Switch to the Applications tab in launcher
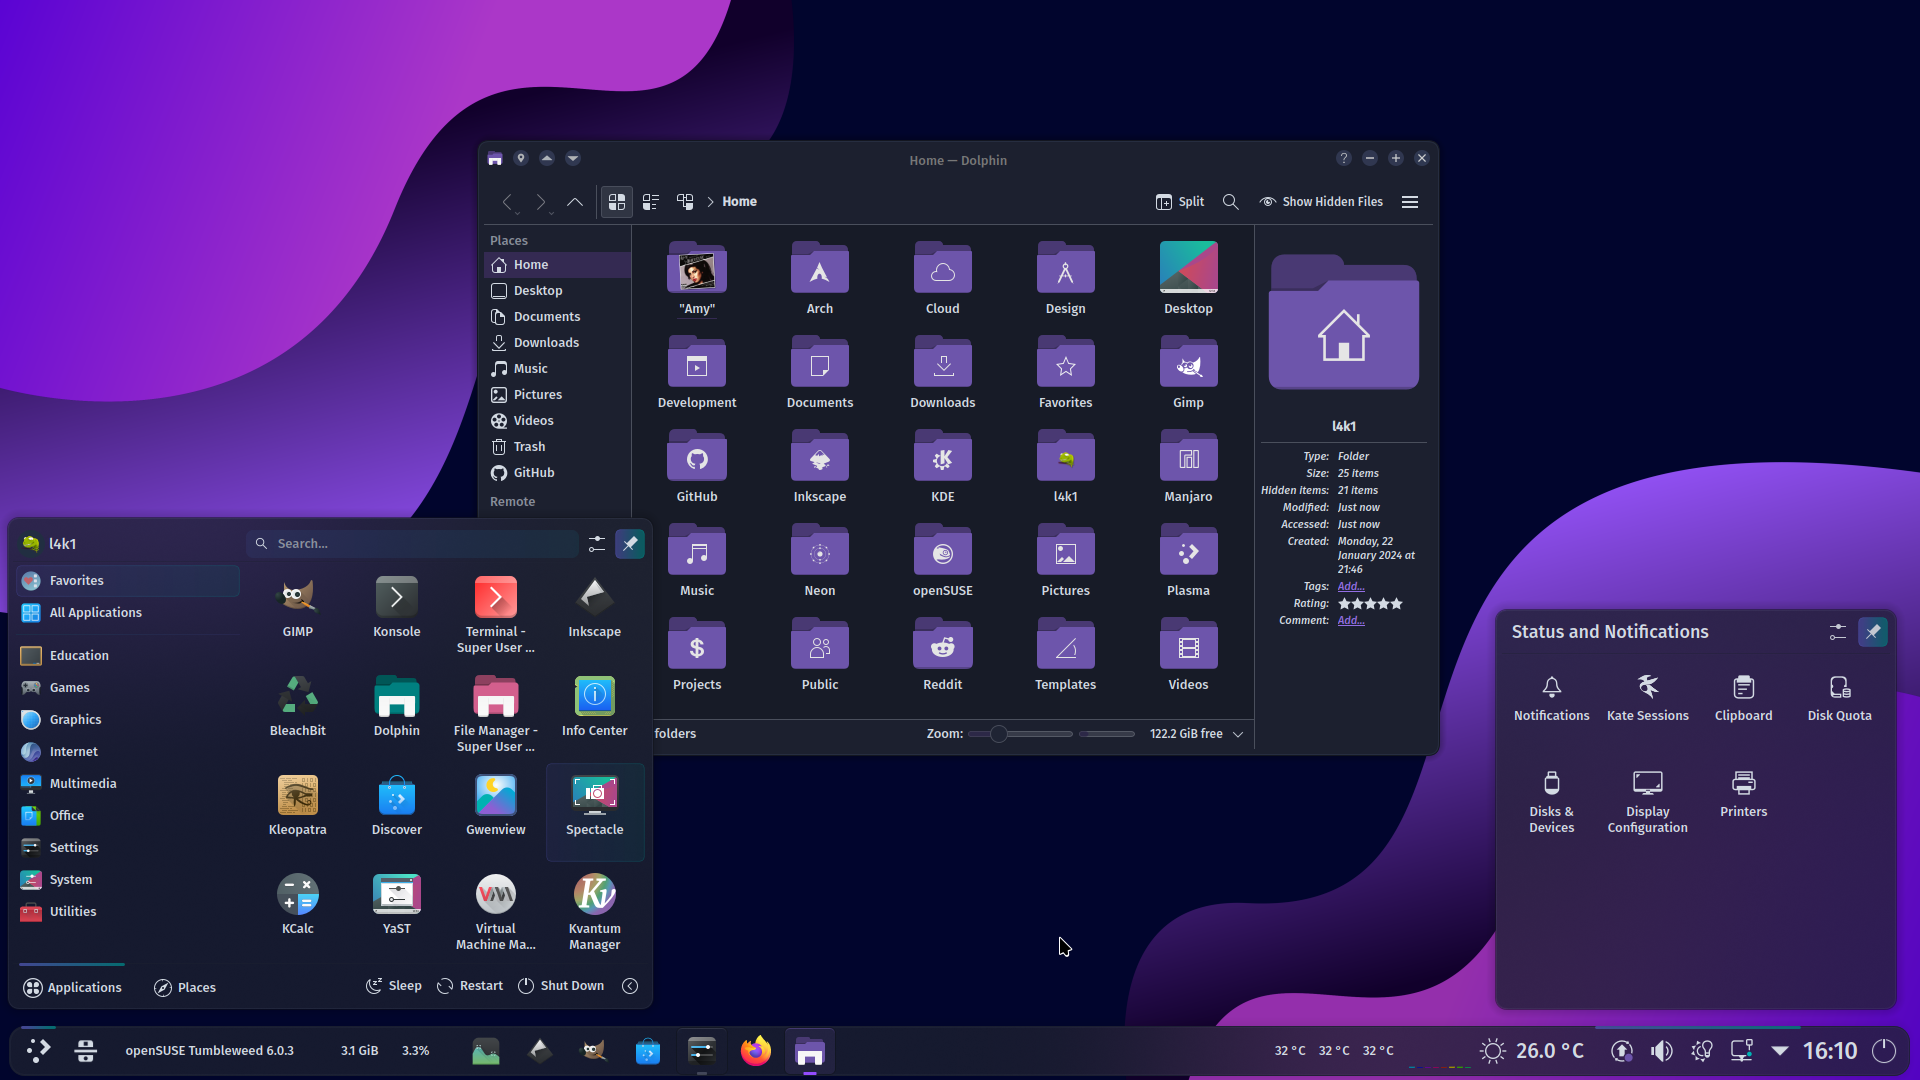Screen dimensions: 1920x1080 [x=72, y=987]
